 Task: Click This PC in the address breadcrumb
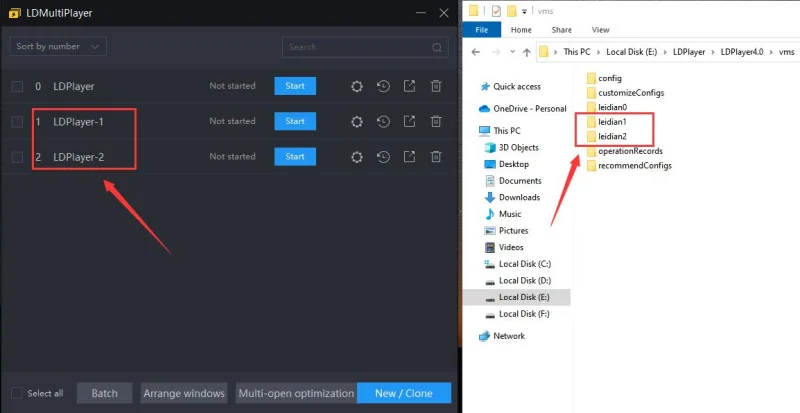point(577,52)
